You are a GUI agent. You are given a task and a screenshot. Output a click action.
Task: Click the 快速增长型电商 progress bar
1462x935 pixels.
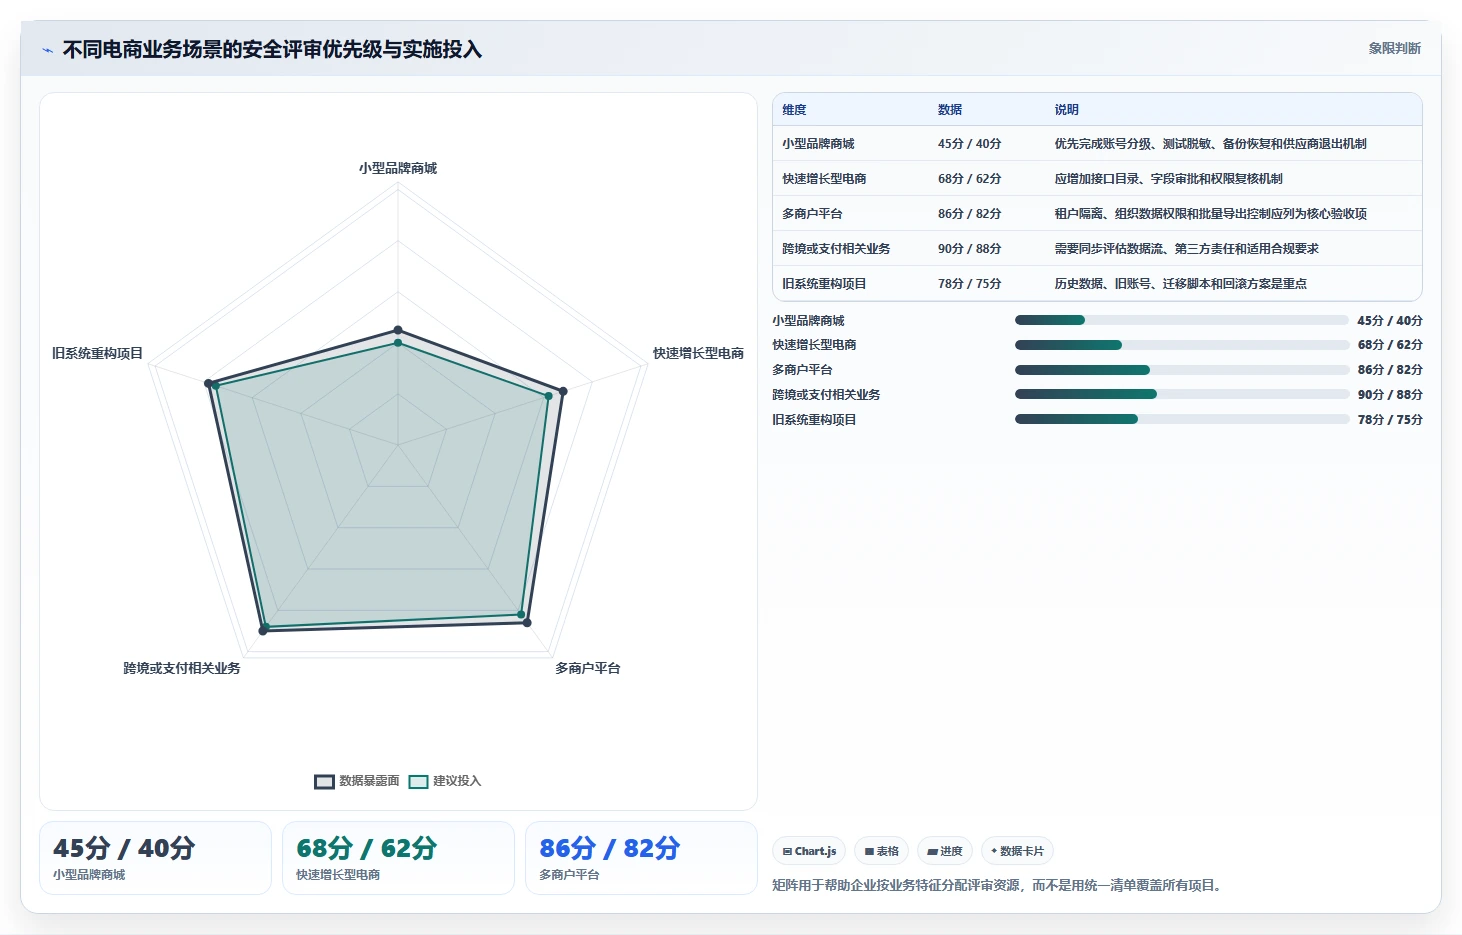click(1182, 345)
